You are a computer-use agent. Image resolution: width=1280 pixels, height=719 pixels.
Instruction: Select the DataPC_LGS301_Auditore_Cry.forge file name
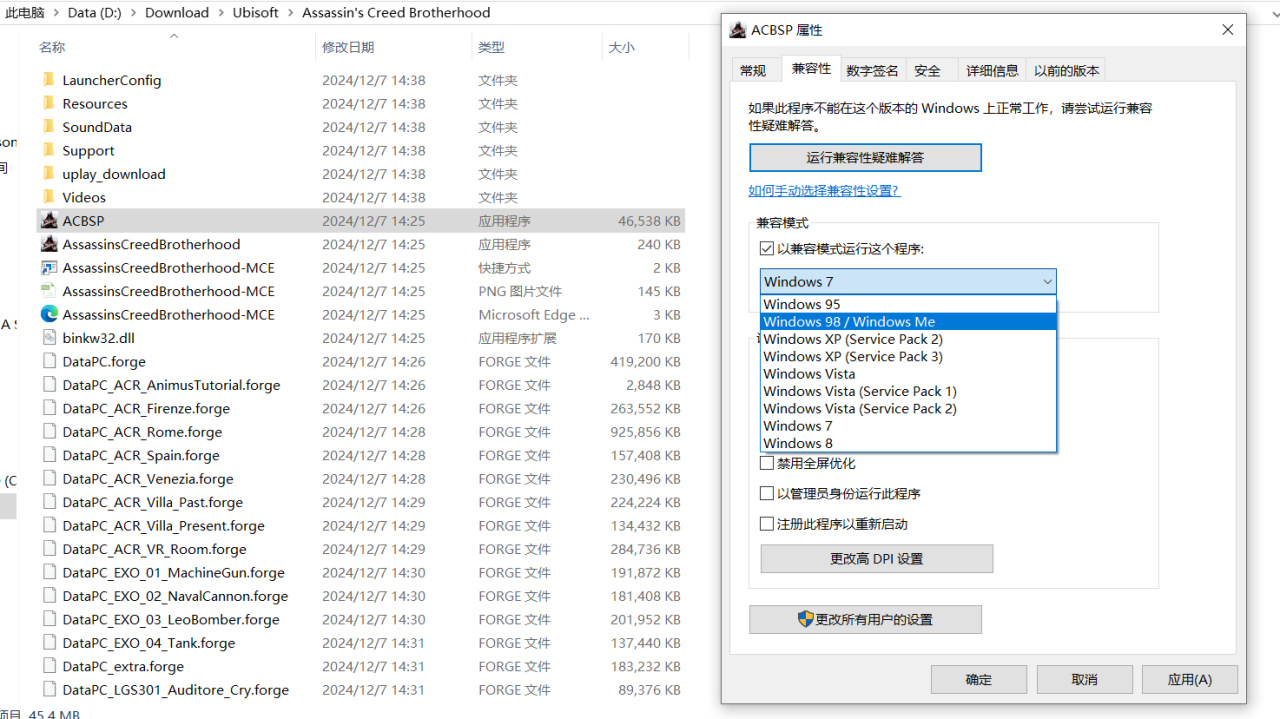pos(175,690)
